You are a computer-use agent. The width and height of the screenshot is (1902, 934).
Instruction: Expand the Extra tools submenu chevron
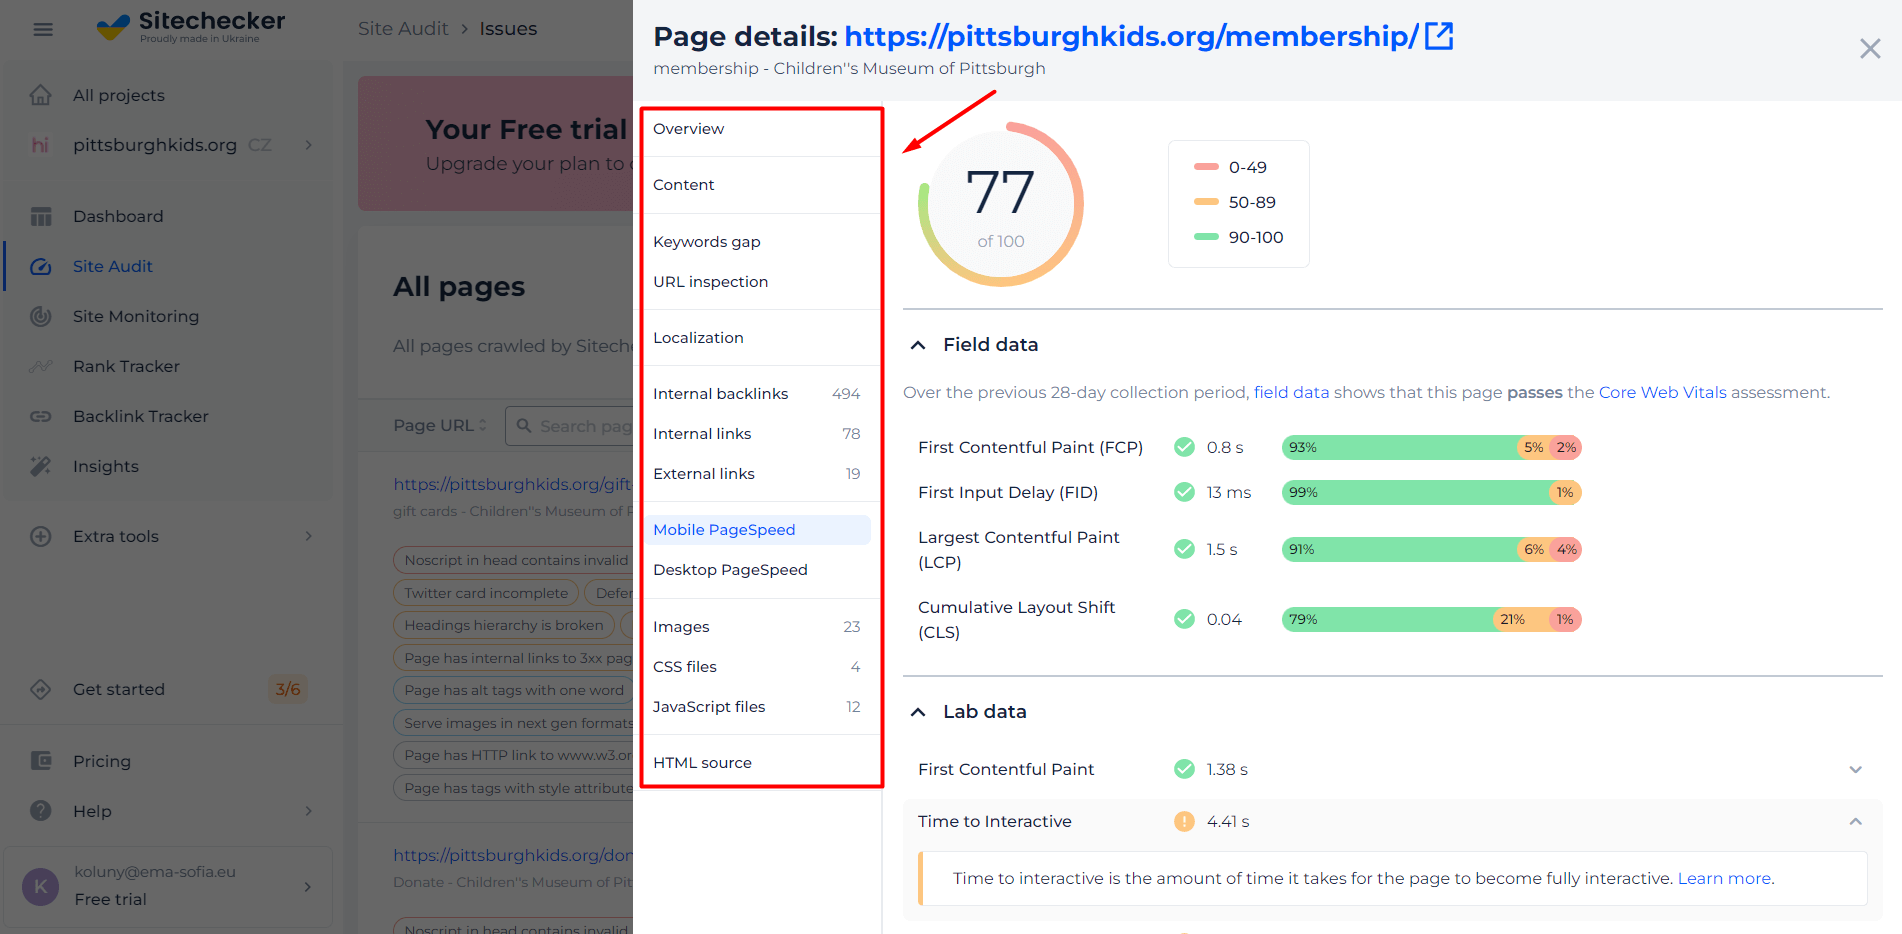click(x=308, y=536)
